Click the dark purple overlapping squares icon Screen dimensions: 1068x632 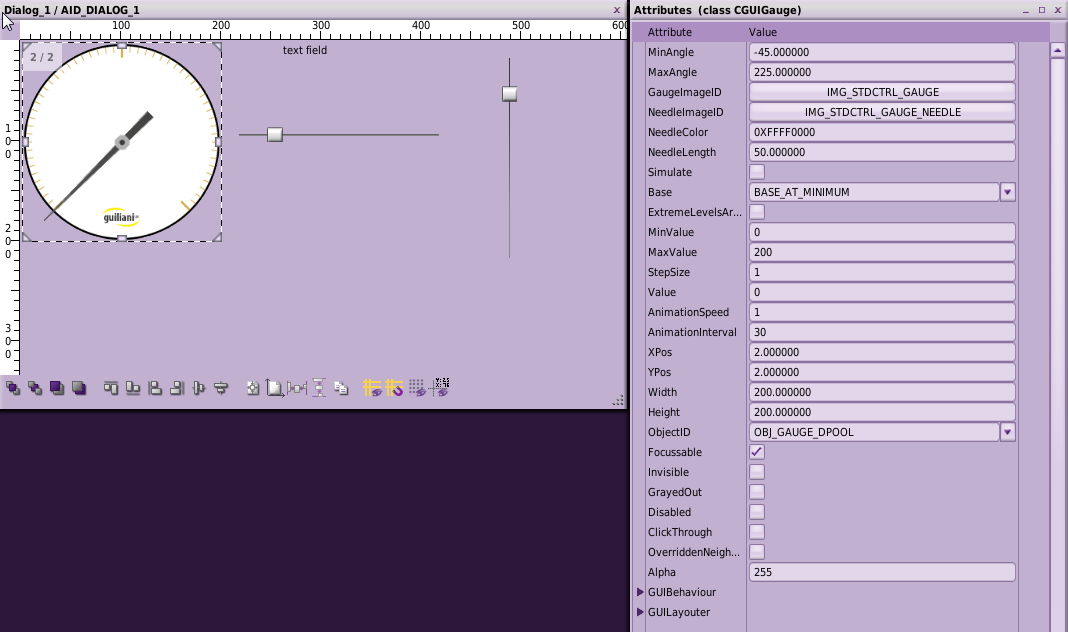coord(57,388)
